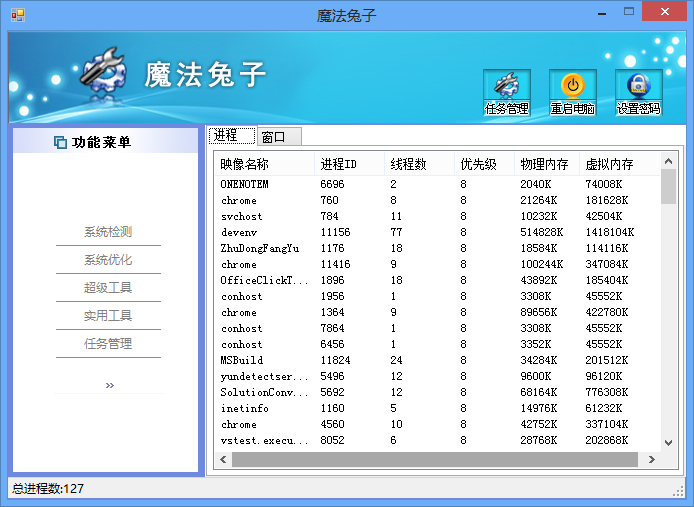Select the devenv process row

pyautogui.click(x=437, y=232)
